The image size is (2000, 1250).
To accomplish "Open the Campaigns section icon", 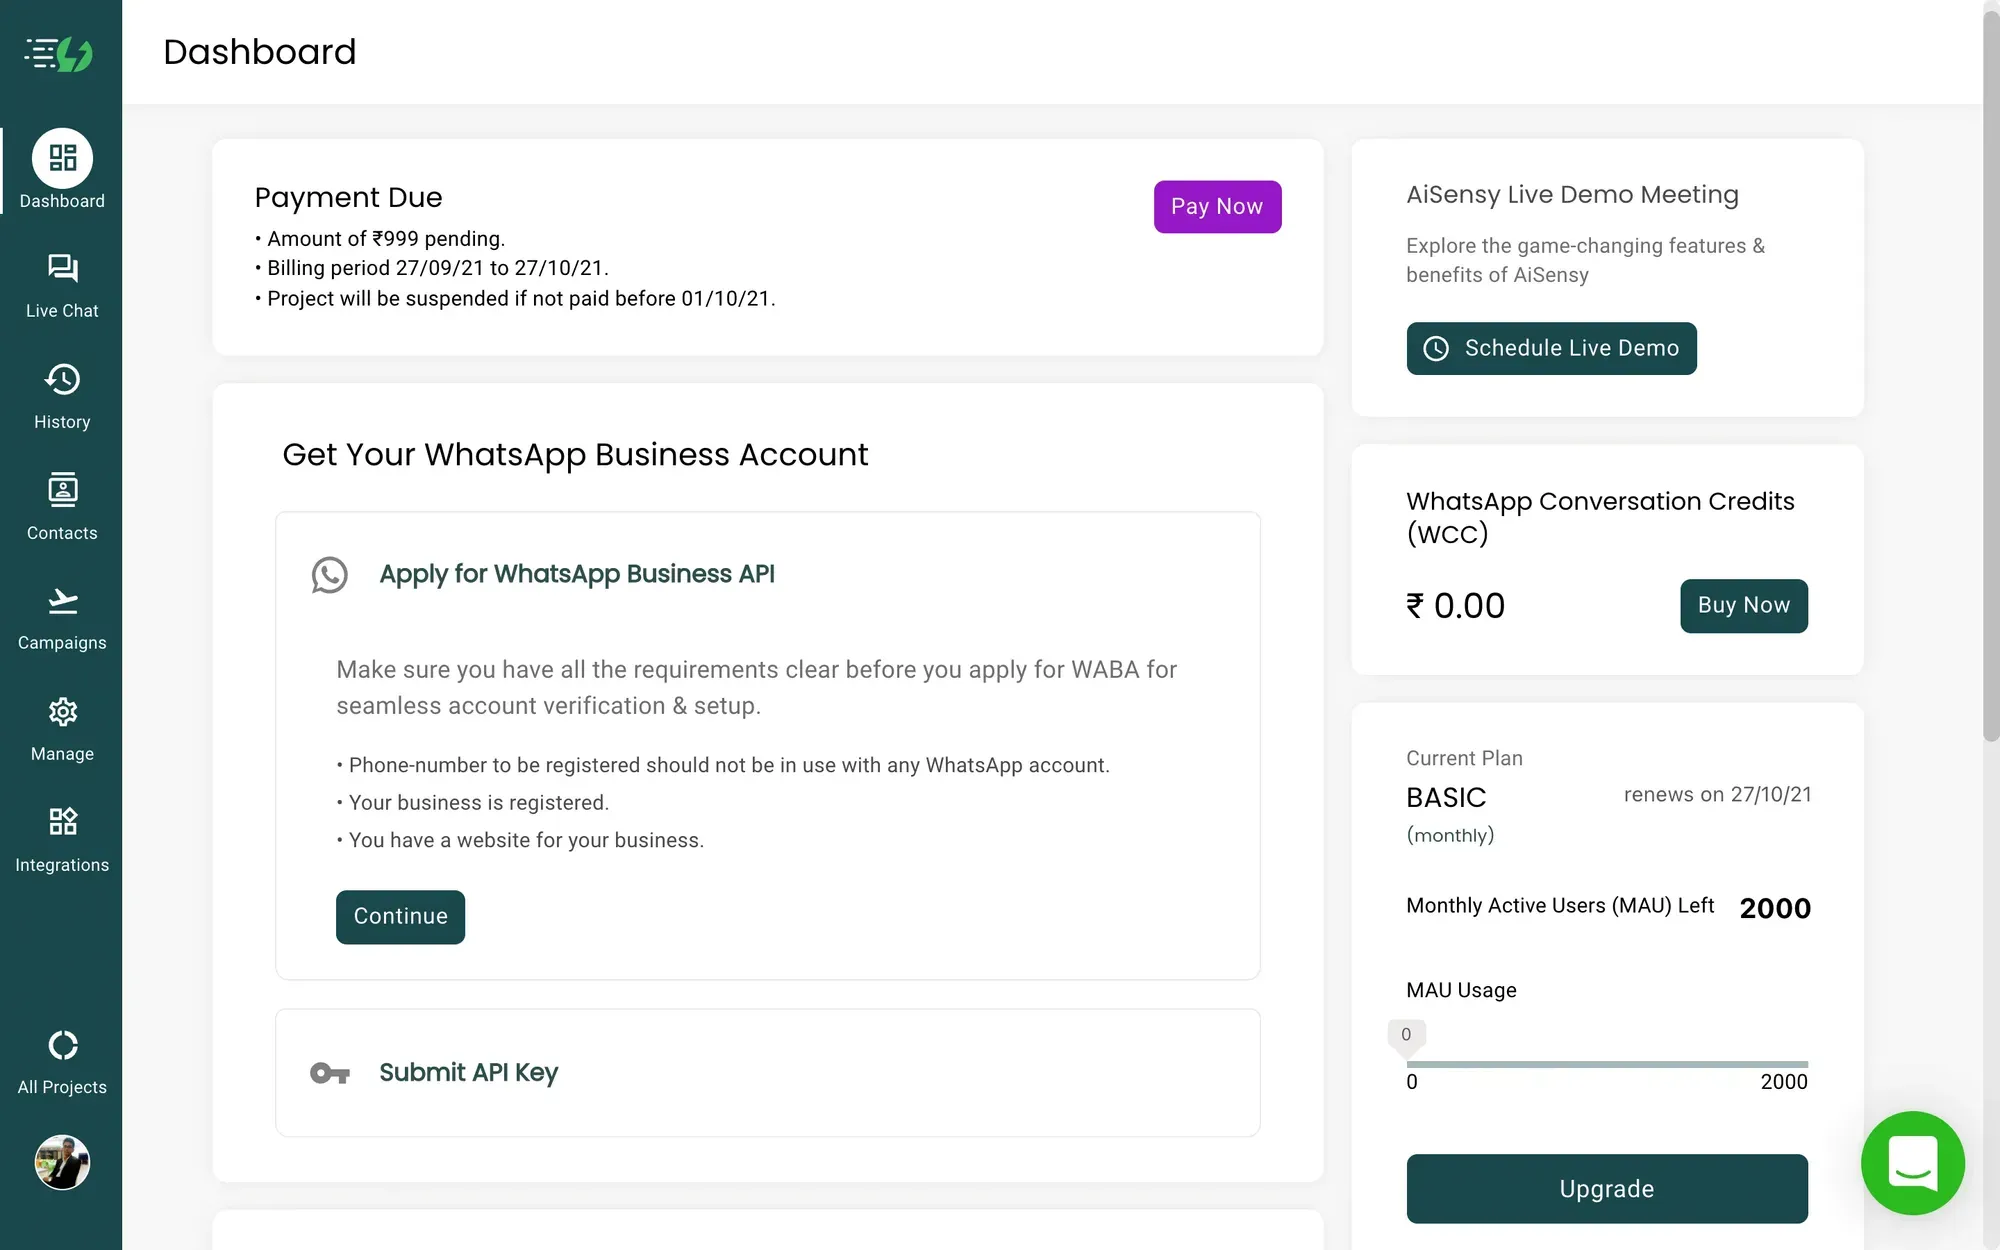I will coord(62,601).
